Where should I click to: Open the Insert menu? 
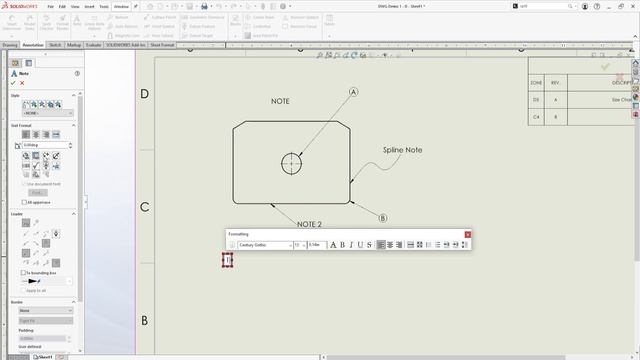(x=89, y=7)
